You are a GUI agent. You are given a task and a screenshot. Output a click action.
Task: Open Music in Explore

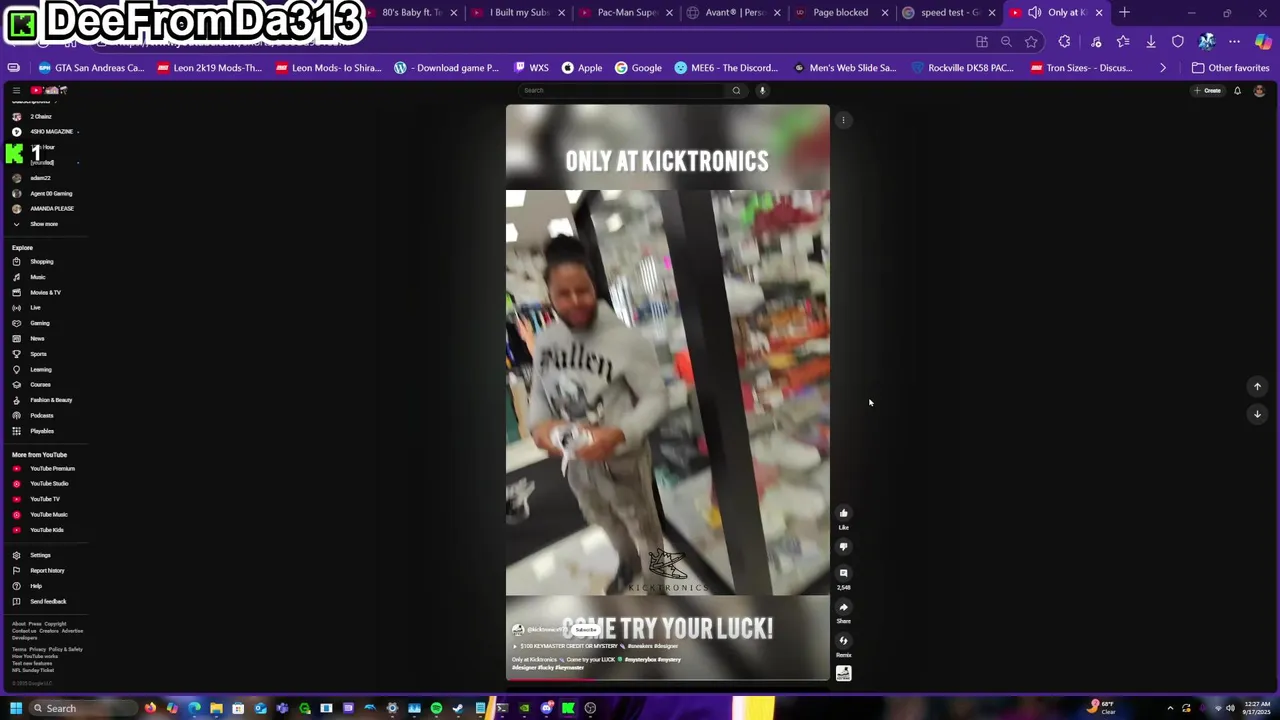click(x=40, y=277)
